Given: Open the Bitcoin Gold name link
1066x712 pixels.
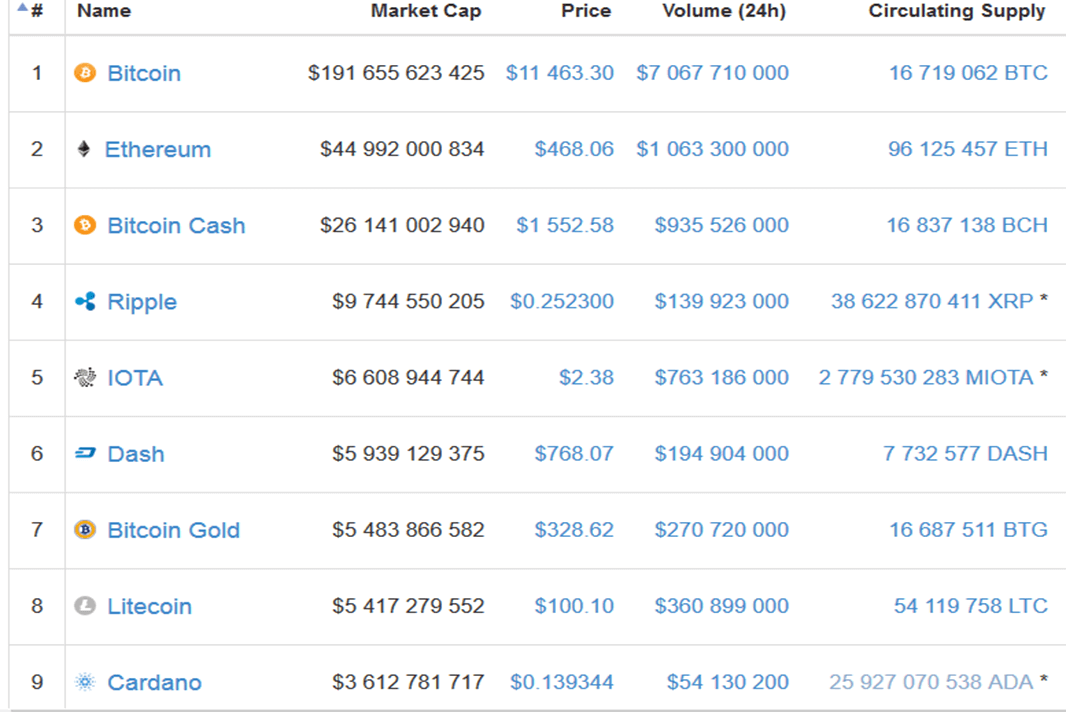Looking at the screenshot, I should click(x=173, y=530).
